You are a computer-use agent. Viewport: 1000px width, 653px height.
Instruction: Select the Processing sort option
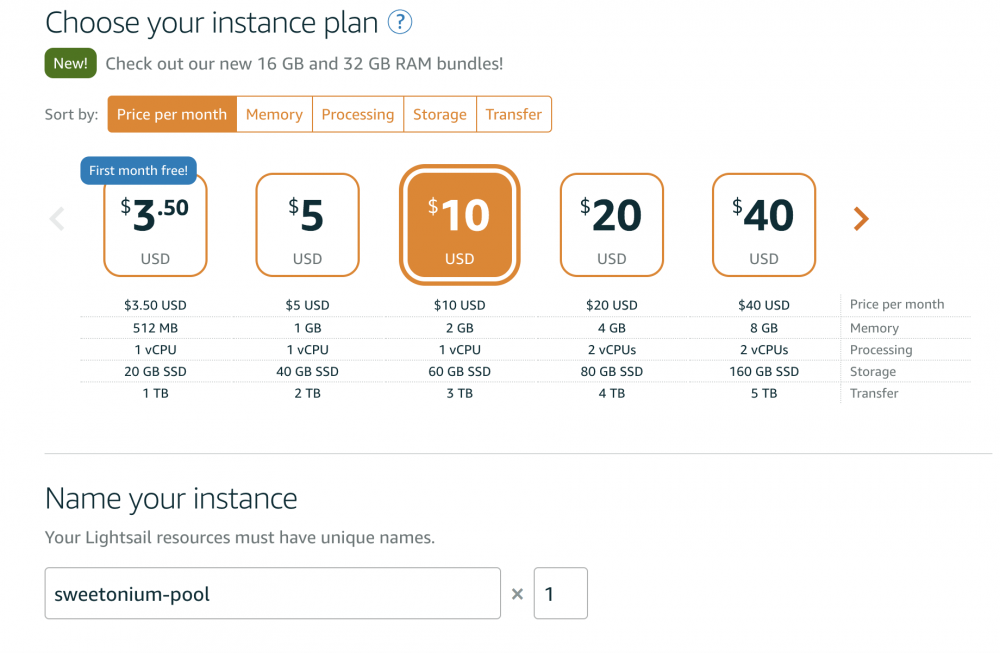pos(357,114)
